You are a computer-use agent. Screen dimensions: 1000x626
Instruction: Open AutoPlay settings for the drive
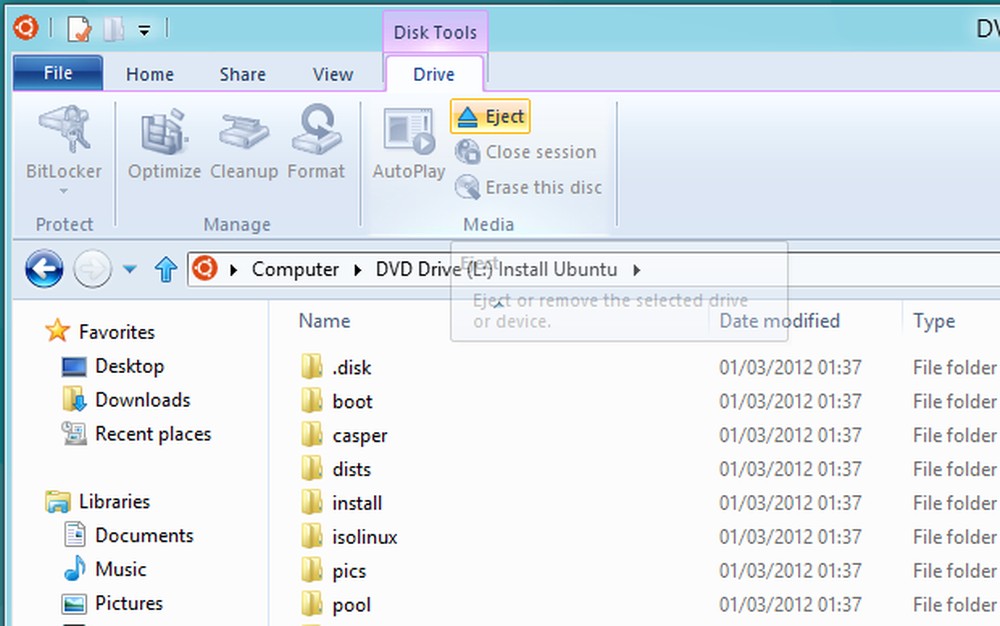(407, 140)
